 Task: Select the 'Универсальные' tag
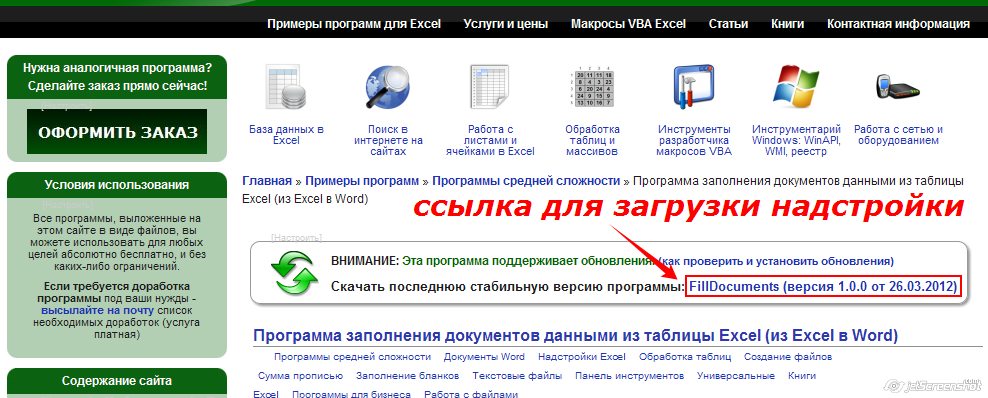coord(736,375)
